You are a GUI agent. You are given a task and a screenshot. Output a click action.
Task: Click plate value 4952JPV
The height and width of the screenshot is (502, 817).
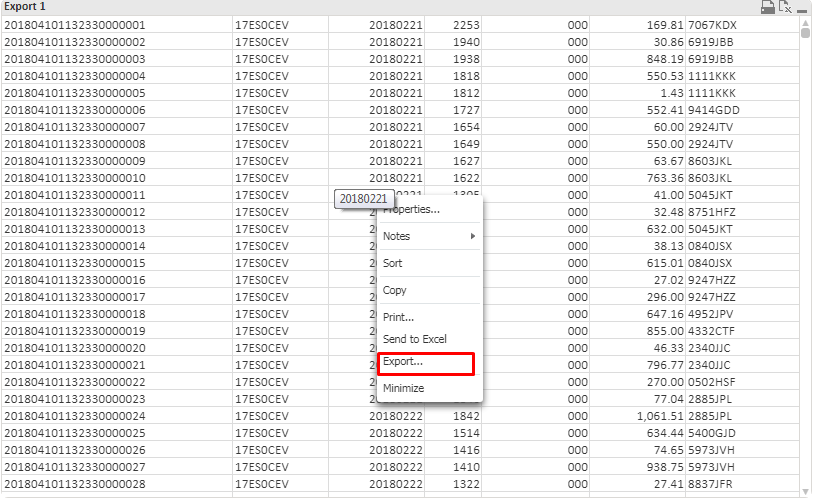coord(710,314)
